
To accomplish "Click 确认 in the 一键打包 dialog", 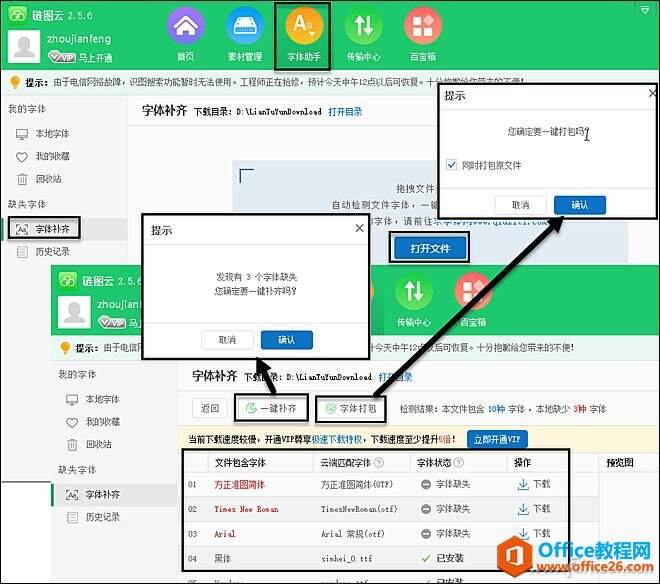I will click(580, 205).
